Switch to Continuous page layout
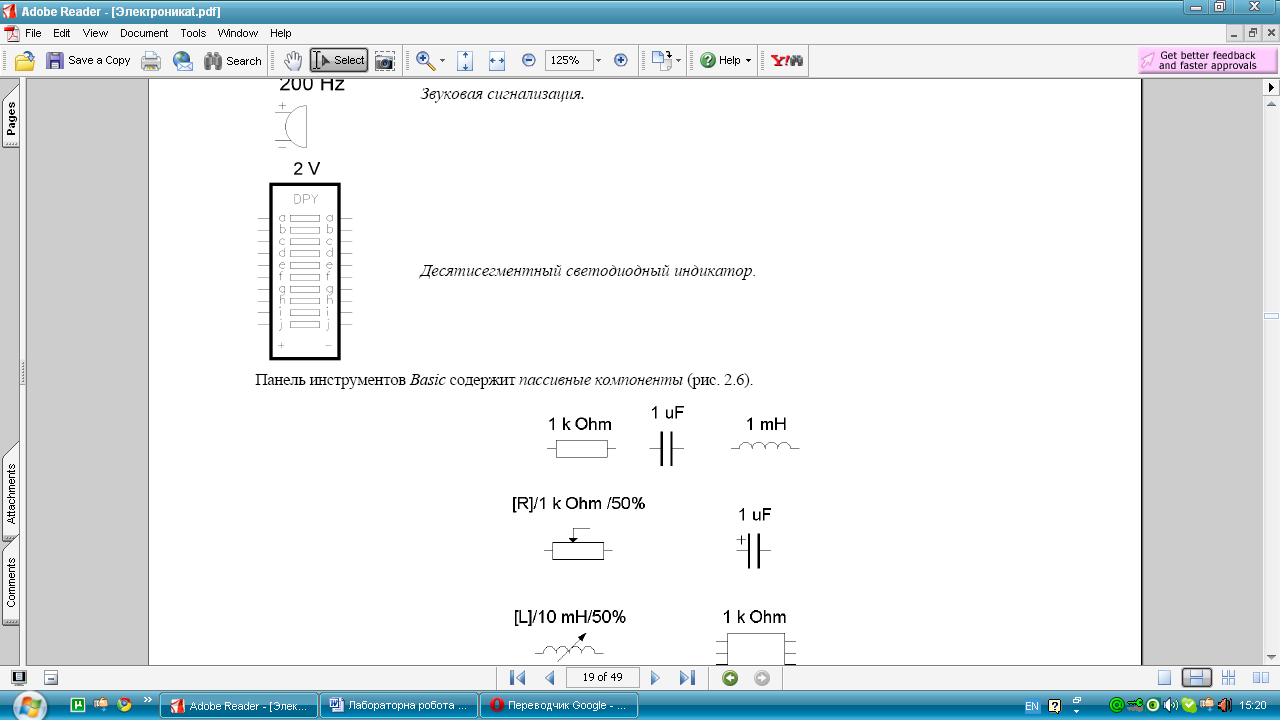Viewport: 1280px width, 720px height. [x=1197, y=677]
